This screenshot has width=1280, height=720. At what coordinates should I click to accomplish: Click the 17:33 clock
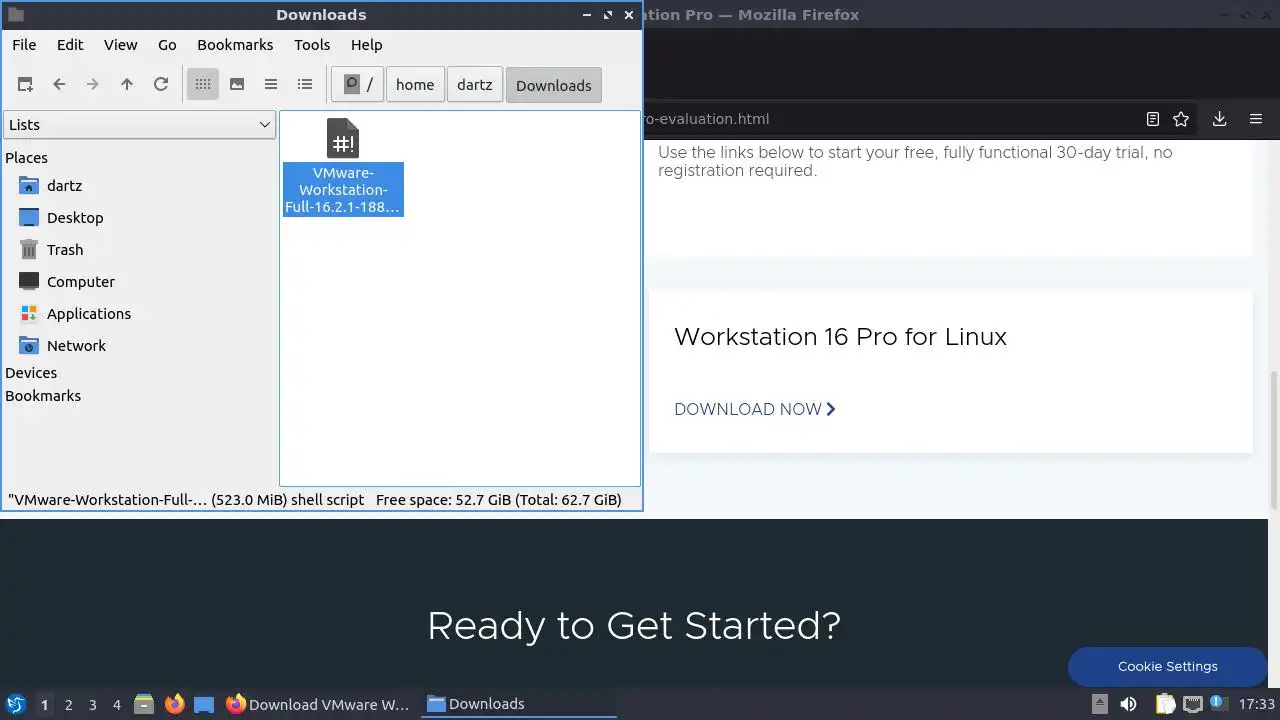[1257, 704]
